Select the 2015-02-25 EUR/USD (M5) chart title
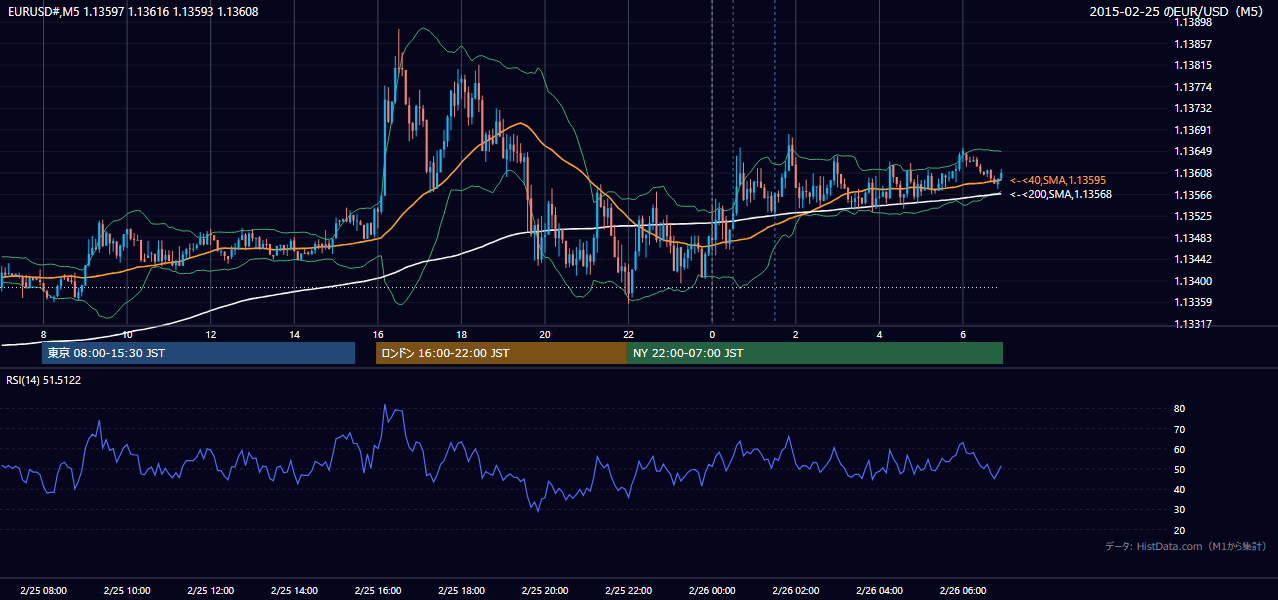 [x=1178, y=11]
